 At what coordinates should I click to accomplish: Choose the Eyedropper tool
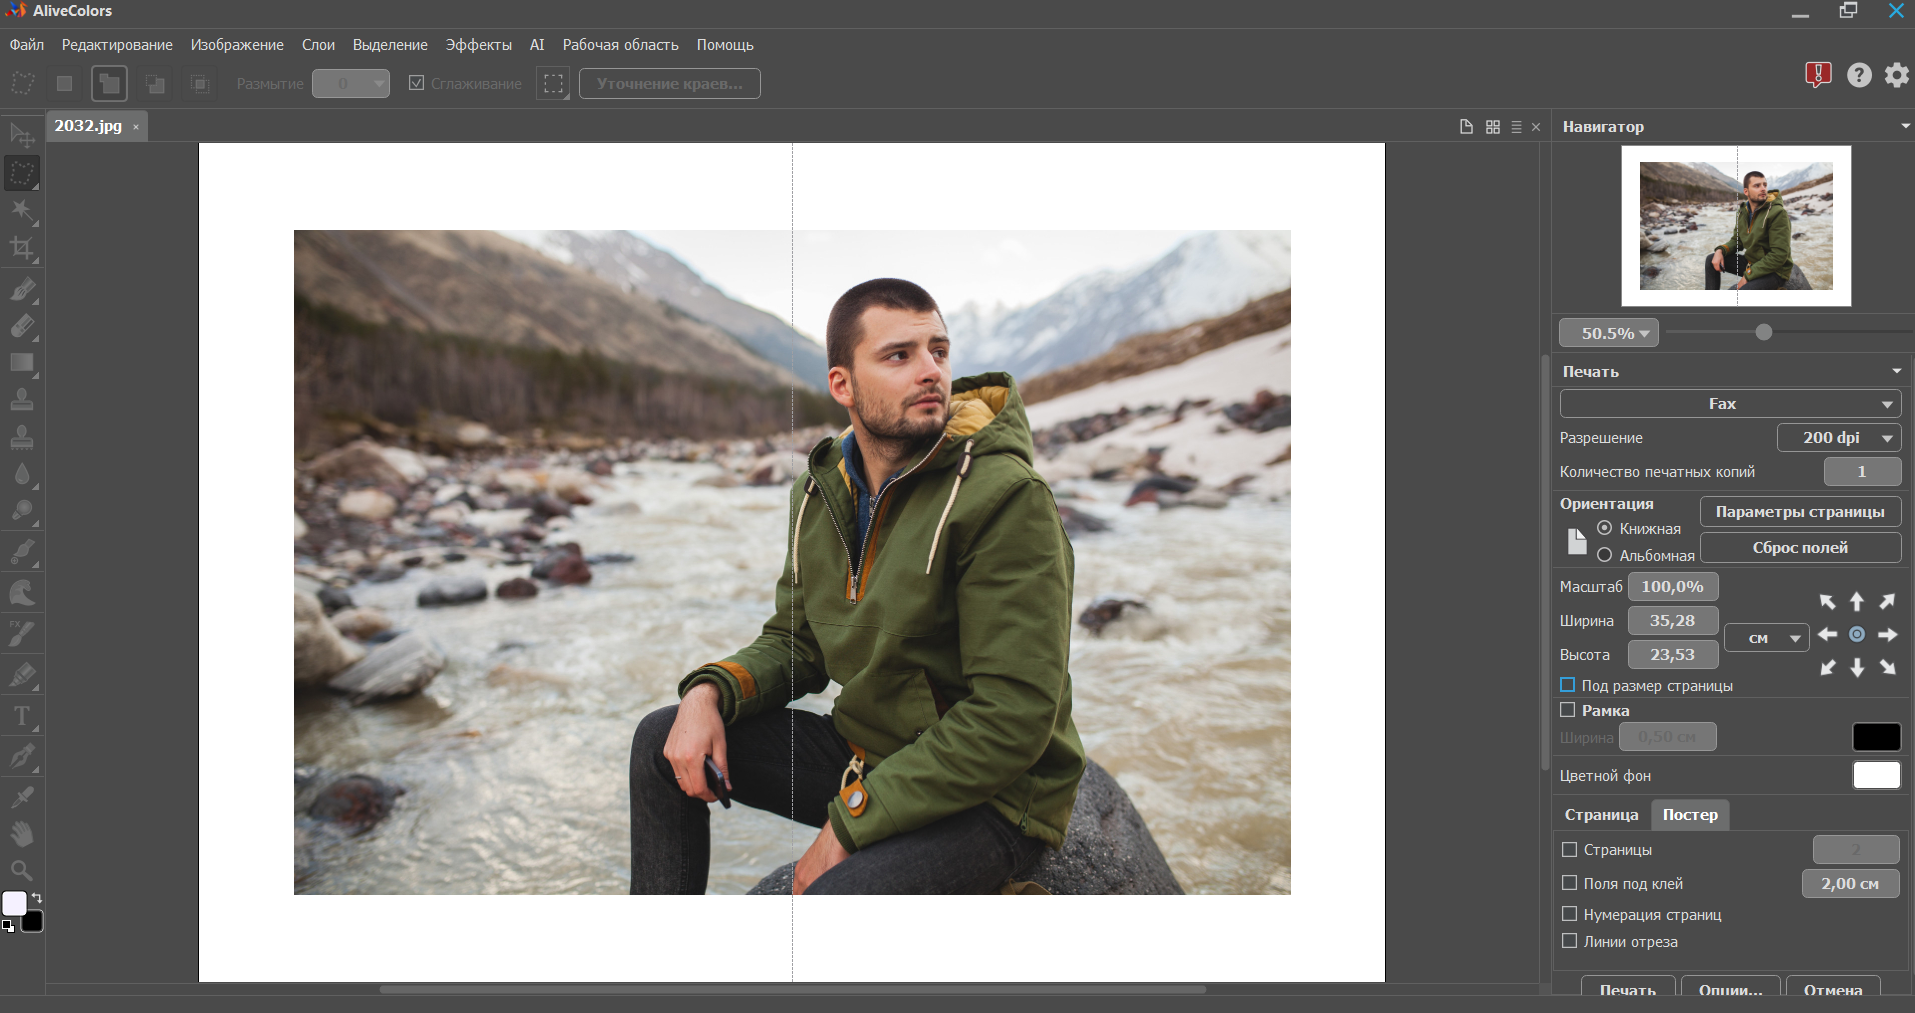(22, 797)
